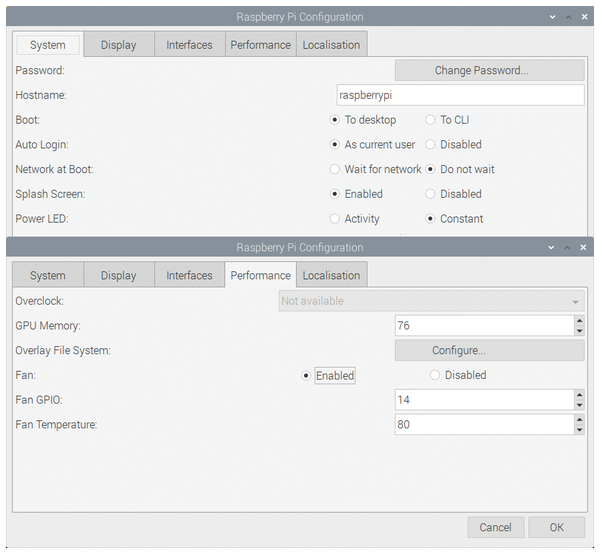This screenshot has height=554, width=600.
Task: Increase GPU Memory with the up arrow
Action: click(579, 321)
